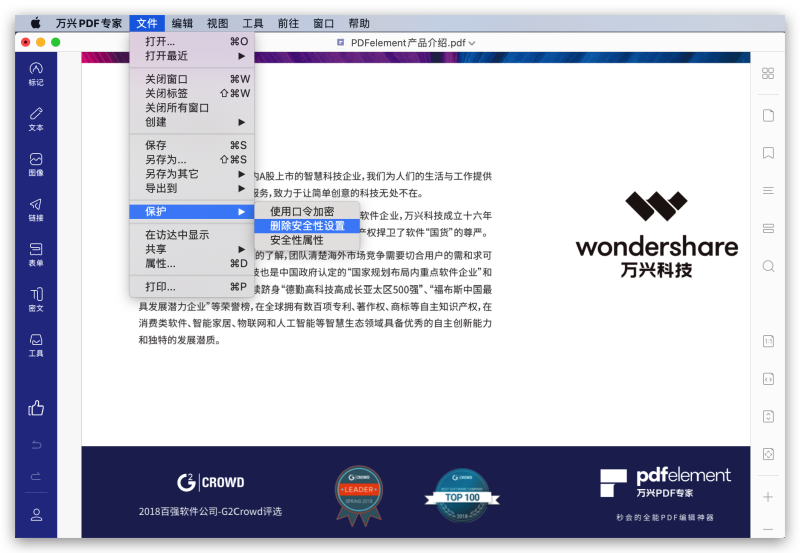Select the 密文 (Redact) sidebar tool
Screen dimensions: 800x553
[36, 299]
